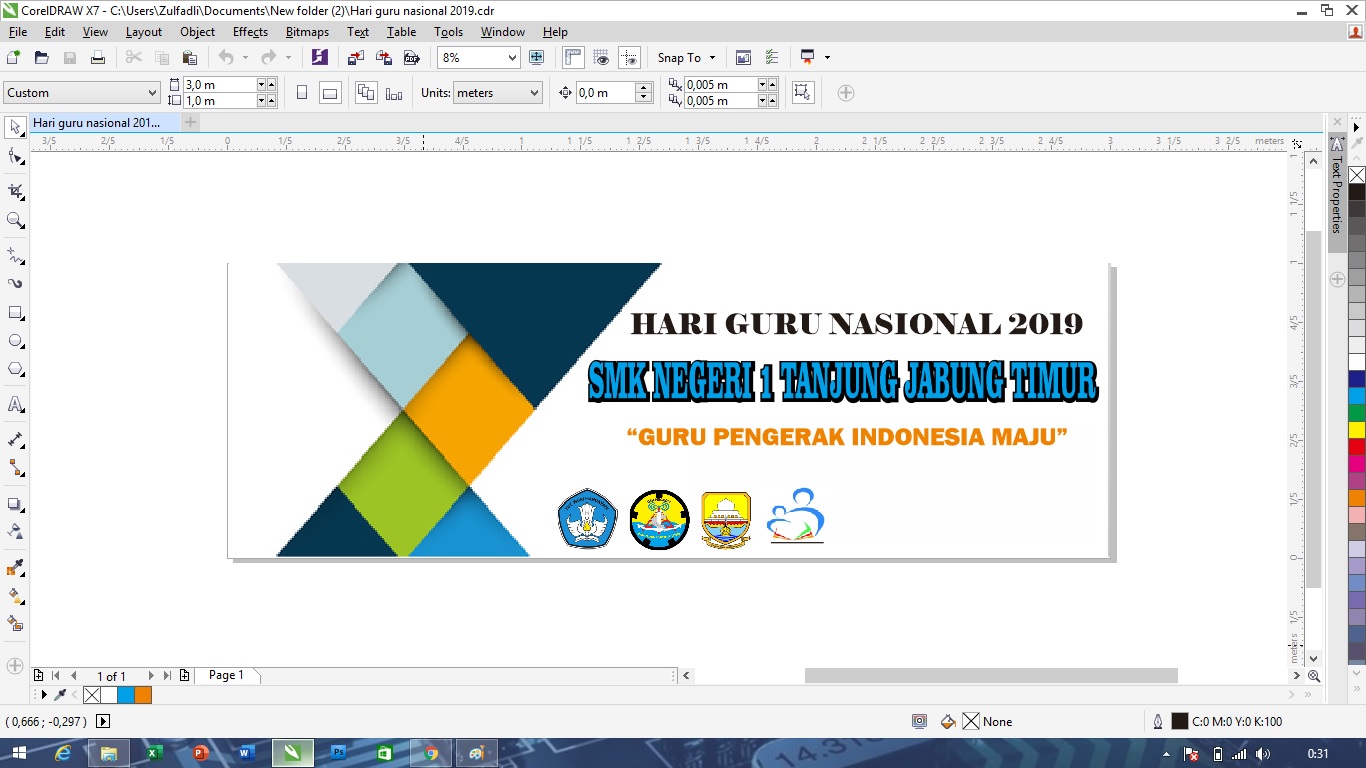Select the Page 1 tab

(x=227, y=676)
